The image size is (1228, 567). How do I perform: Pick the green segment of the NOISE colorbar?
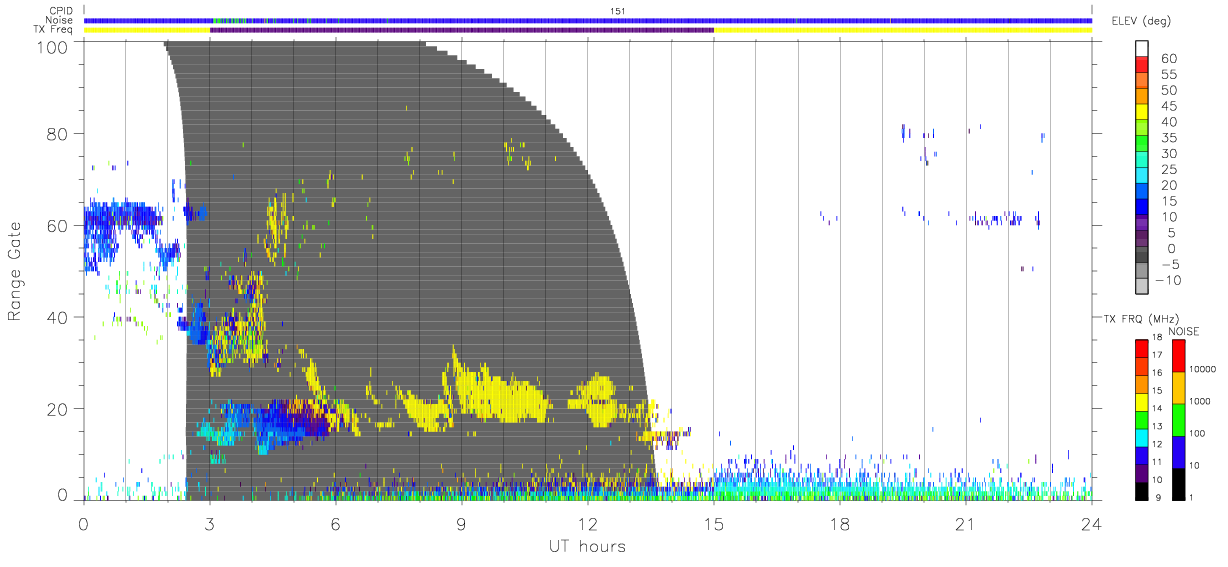pos(1177,419)
